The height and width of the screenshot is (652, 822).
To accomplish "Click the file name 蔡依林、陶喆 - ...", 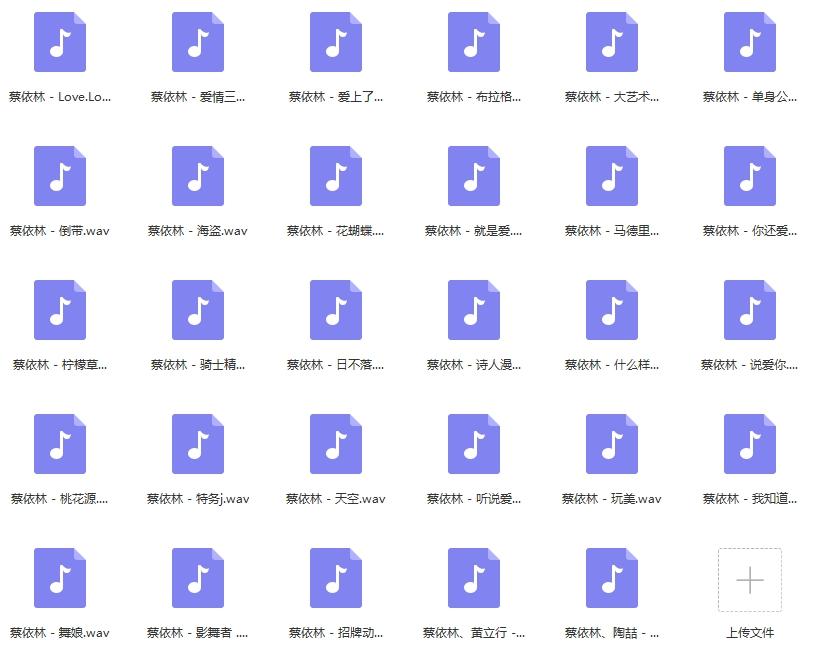I will 612,634.
